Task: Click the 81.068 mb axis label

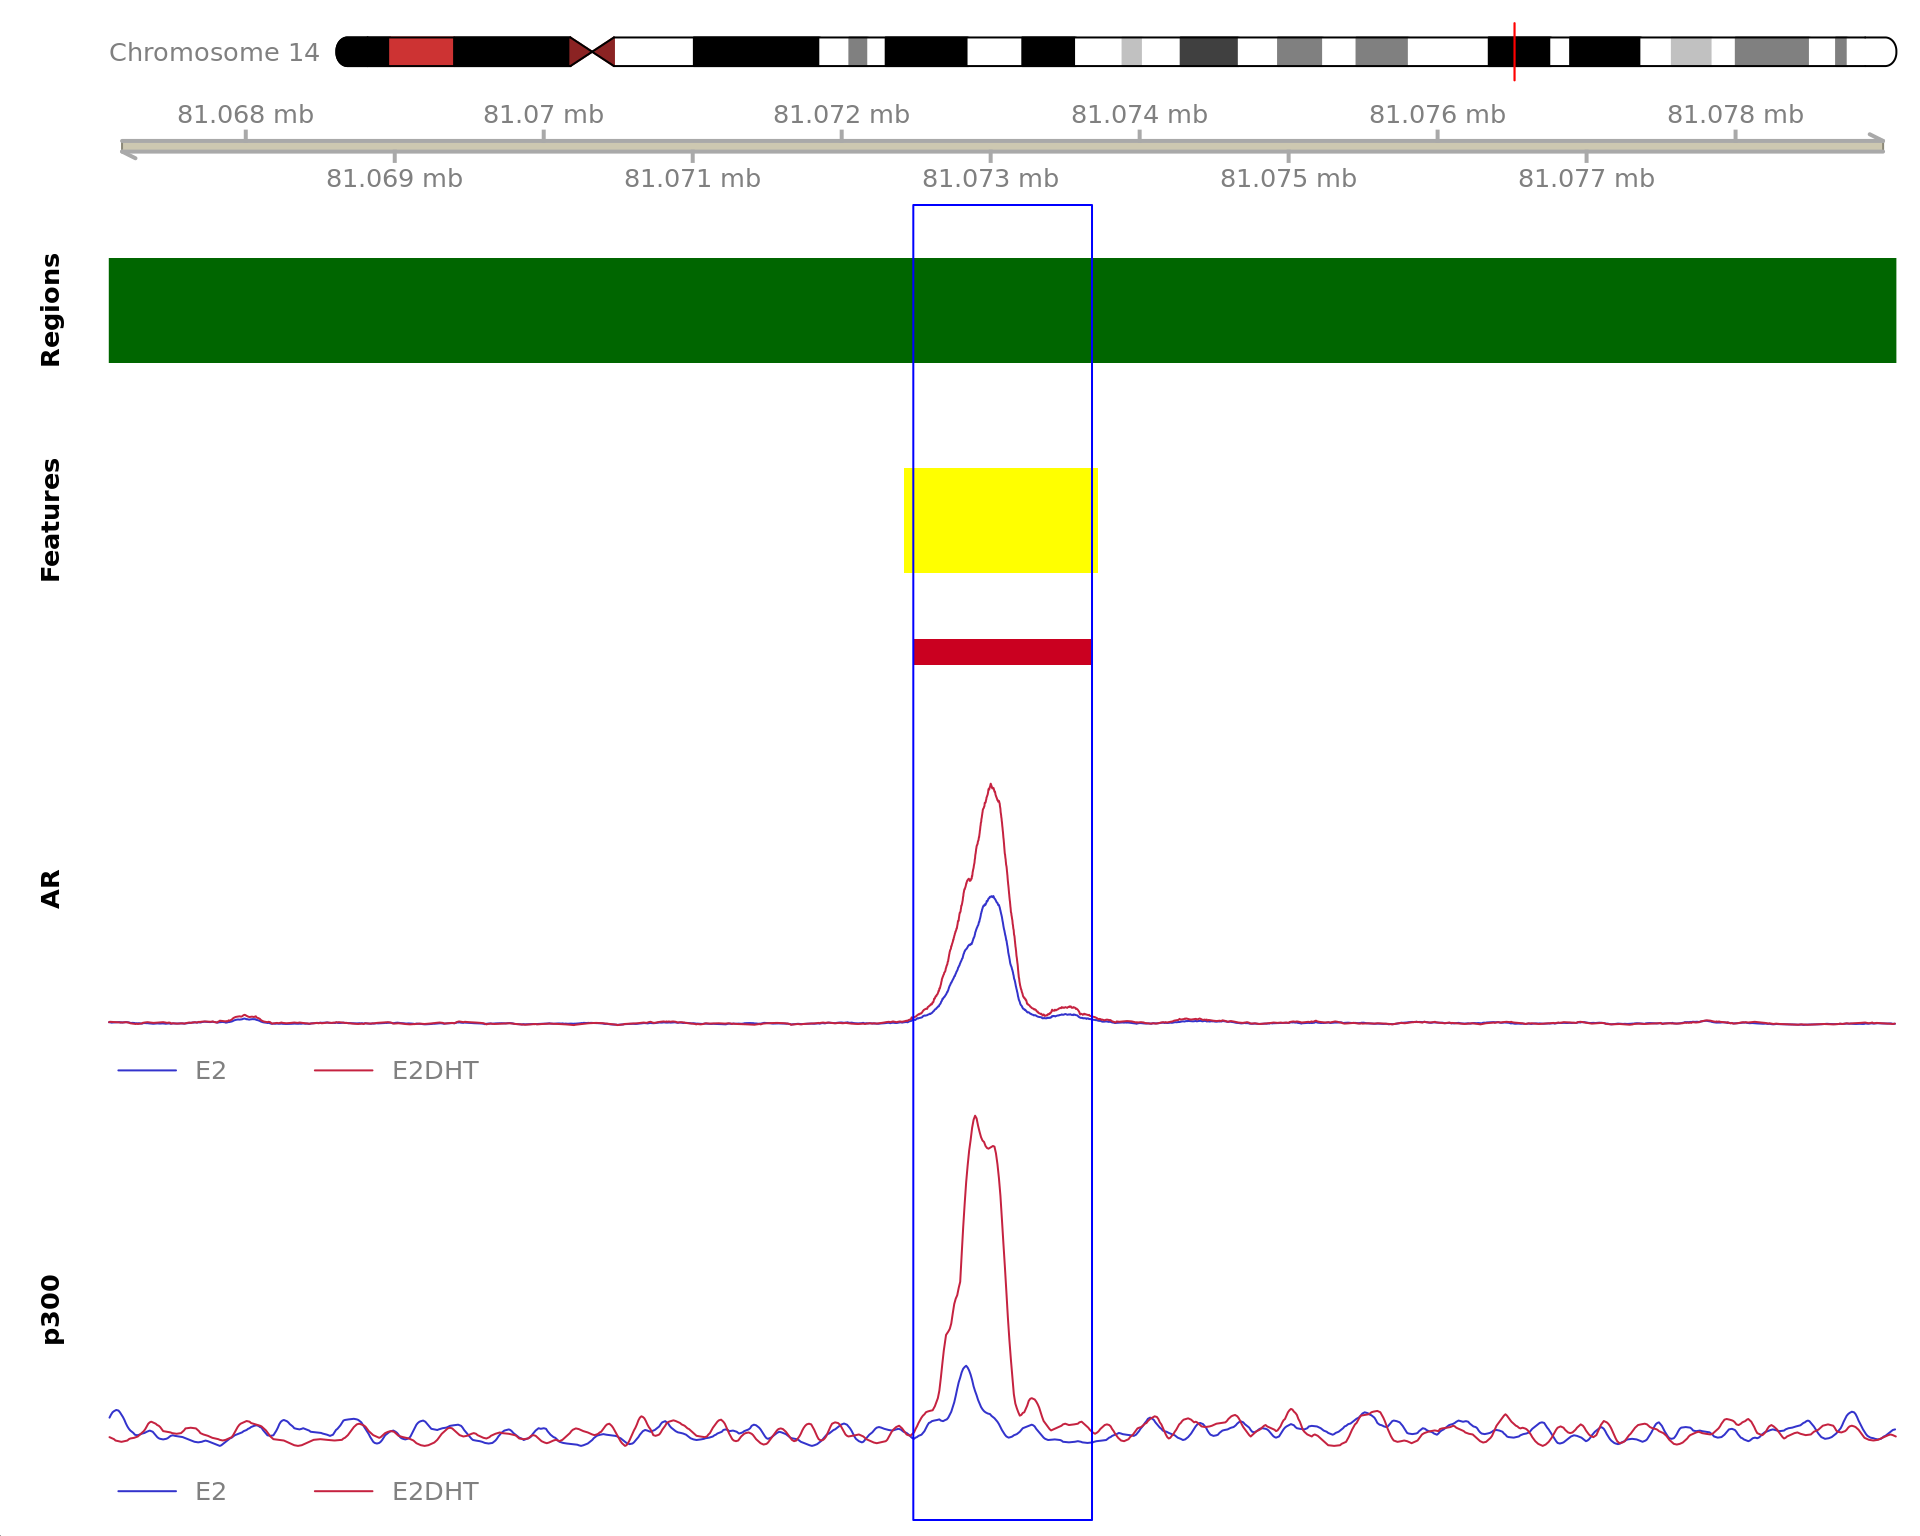Action: [x=245, y=115]
